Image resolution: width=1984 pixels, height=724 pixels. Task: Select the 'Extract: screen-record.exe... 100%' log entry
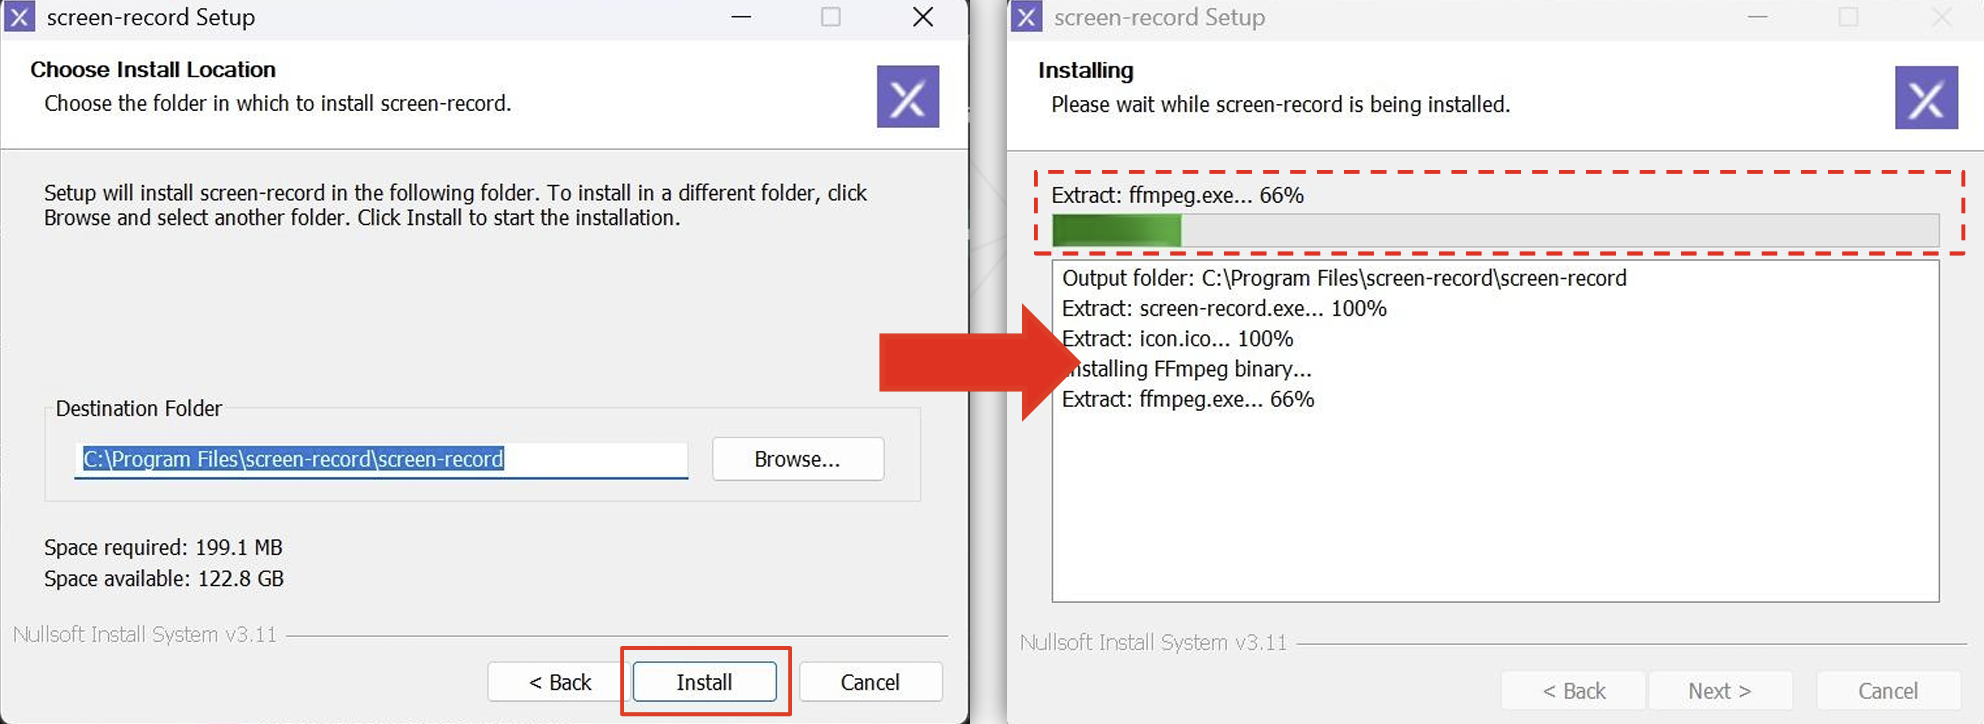coord(1223,308)
